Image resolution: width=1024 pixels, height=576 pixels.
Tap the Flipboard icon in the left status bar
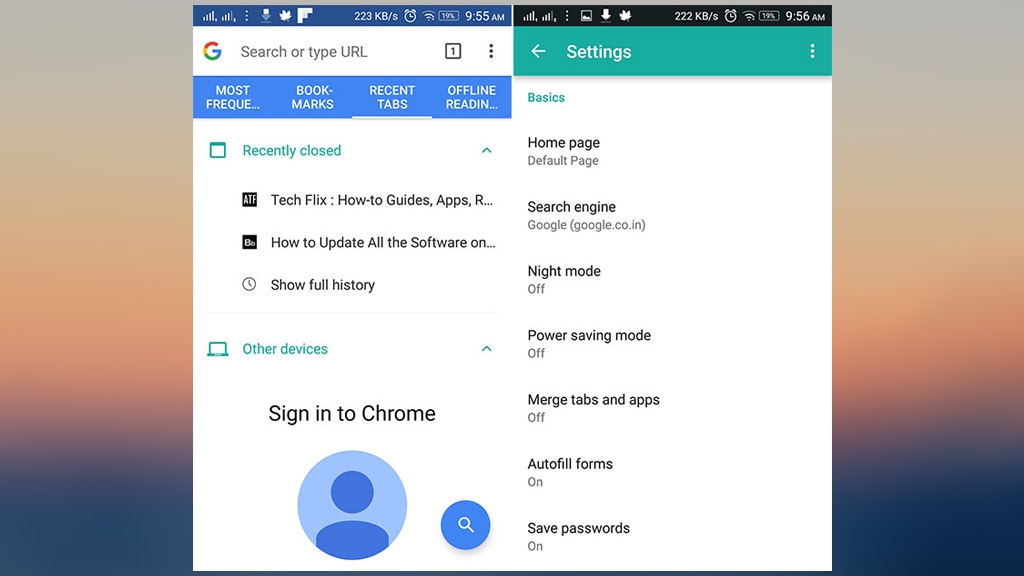(305, 16)
